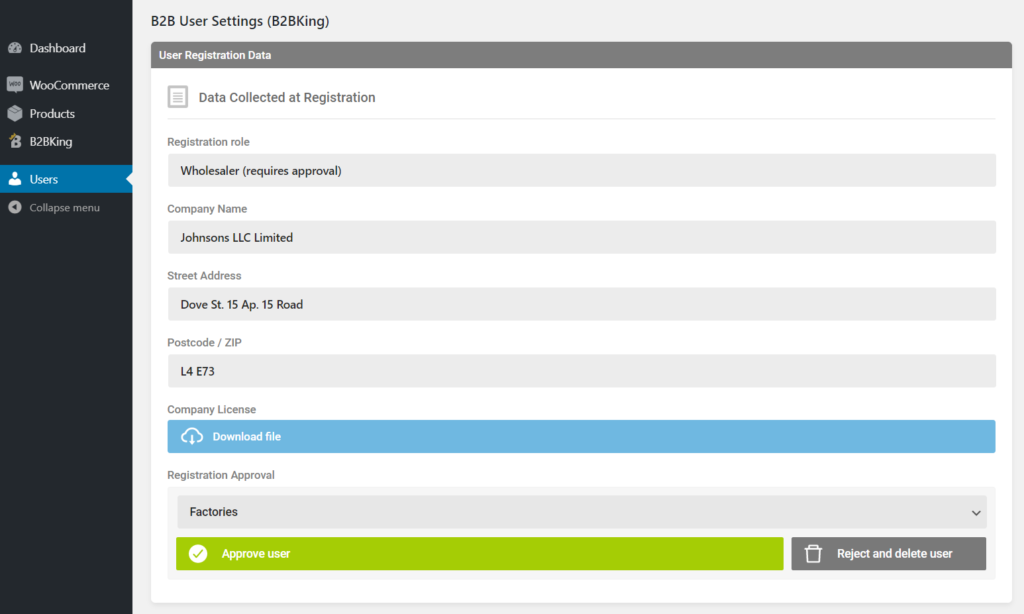Reject and delete the user
The width and height of the screenshot is (1024, 614).
point(888,553)
